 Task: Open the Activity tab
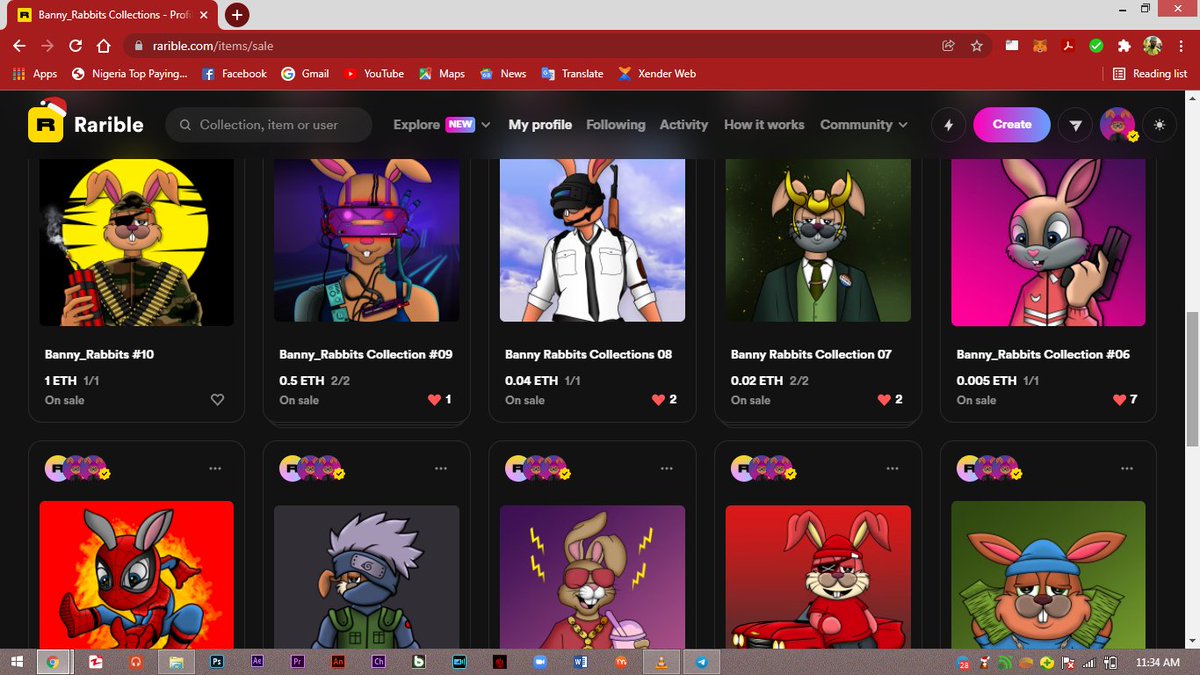684,125
